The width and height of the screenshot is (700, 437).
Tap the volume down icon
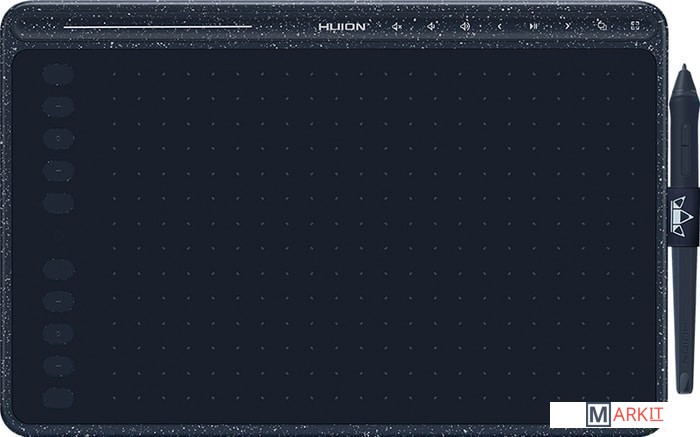click(x=429, y=27)
